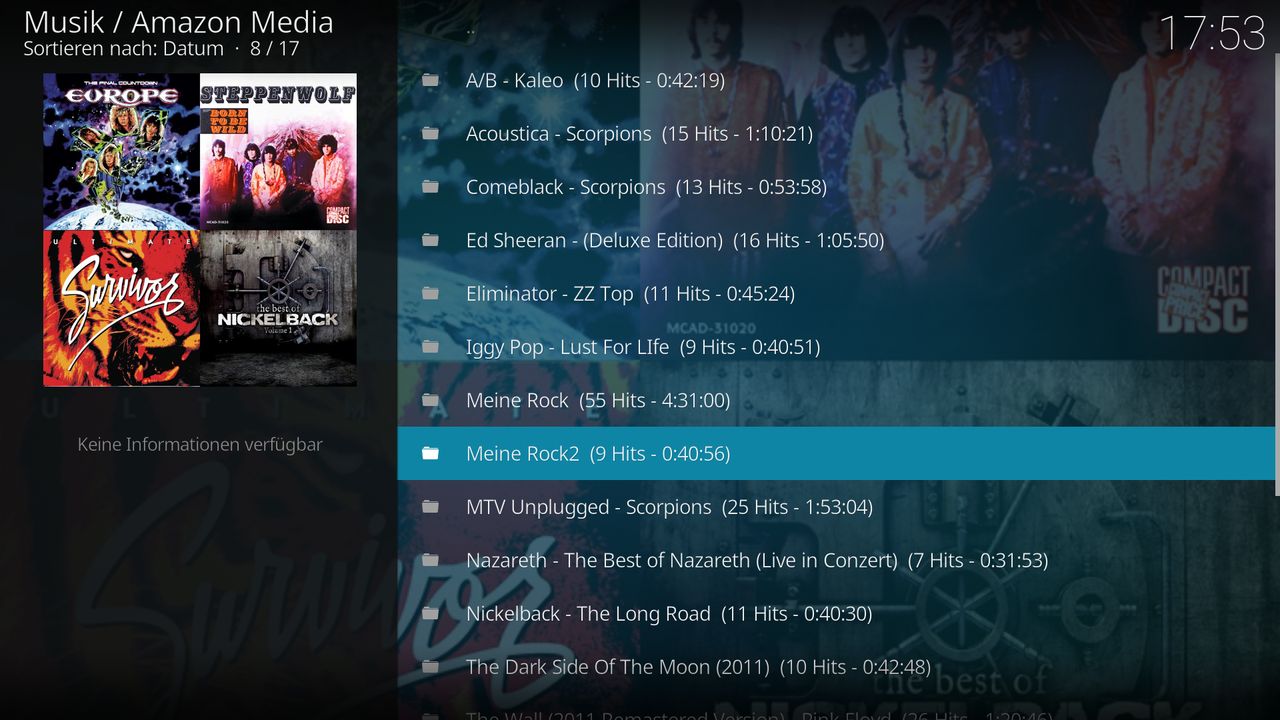Viewport: 1280px width, 720px height.
Task: Click the Best of Nickelback cover art
Action: click(278, 308)
